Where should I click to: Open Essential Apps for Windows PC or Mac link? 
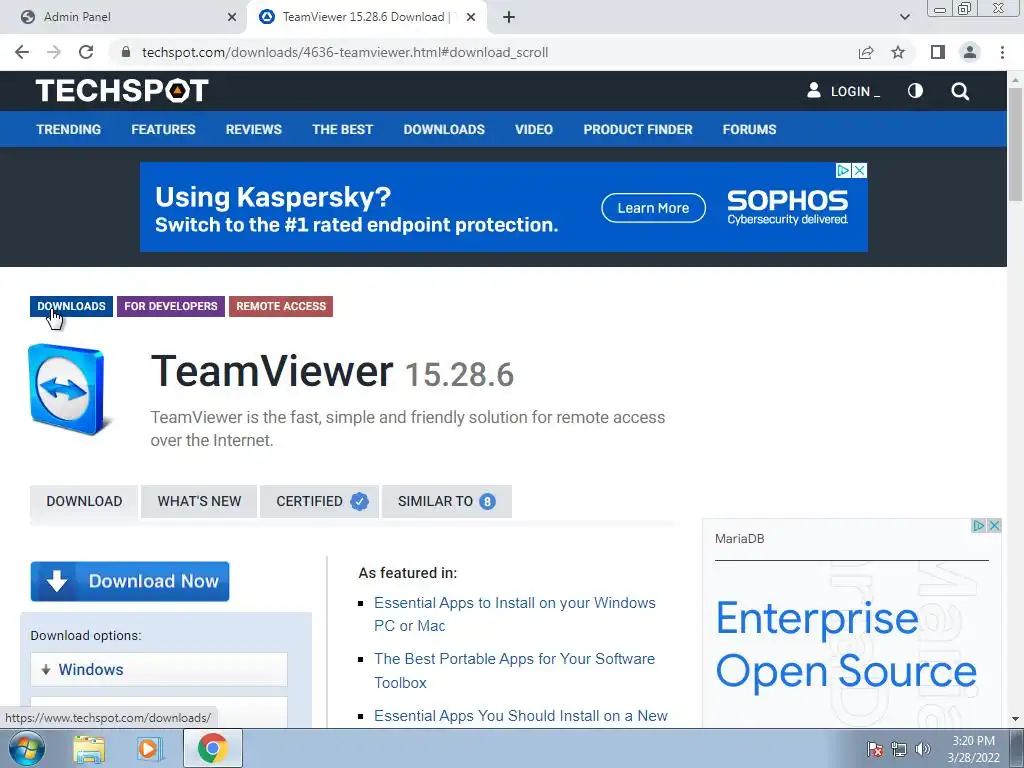tap(515, 614)
